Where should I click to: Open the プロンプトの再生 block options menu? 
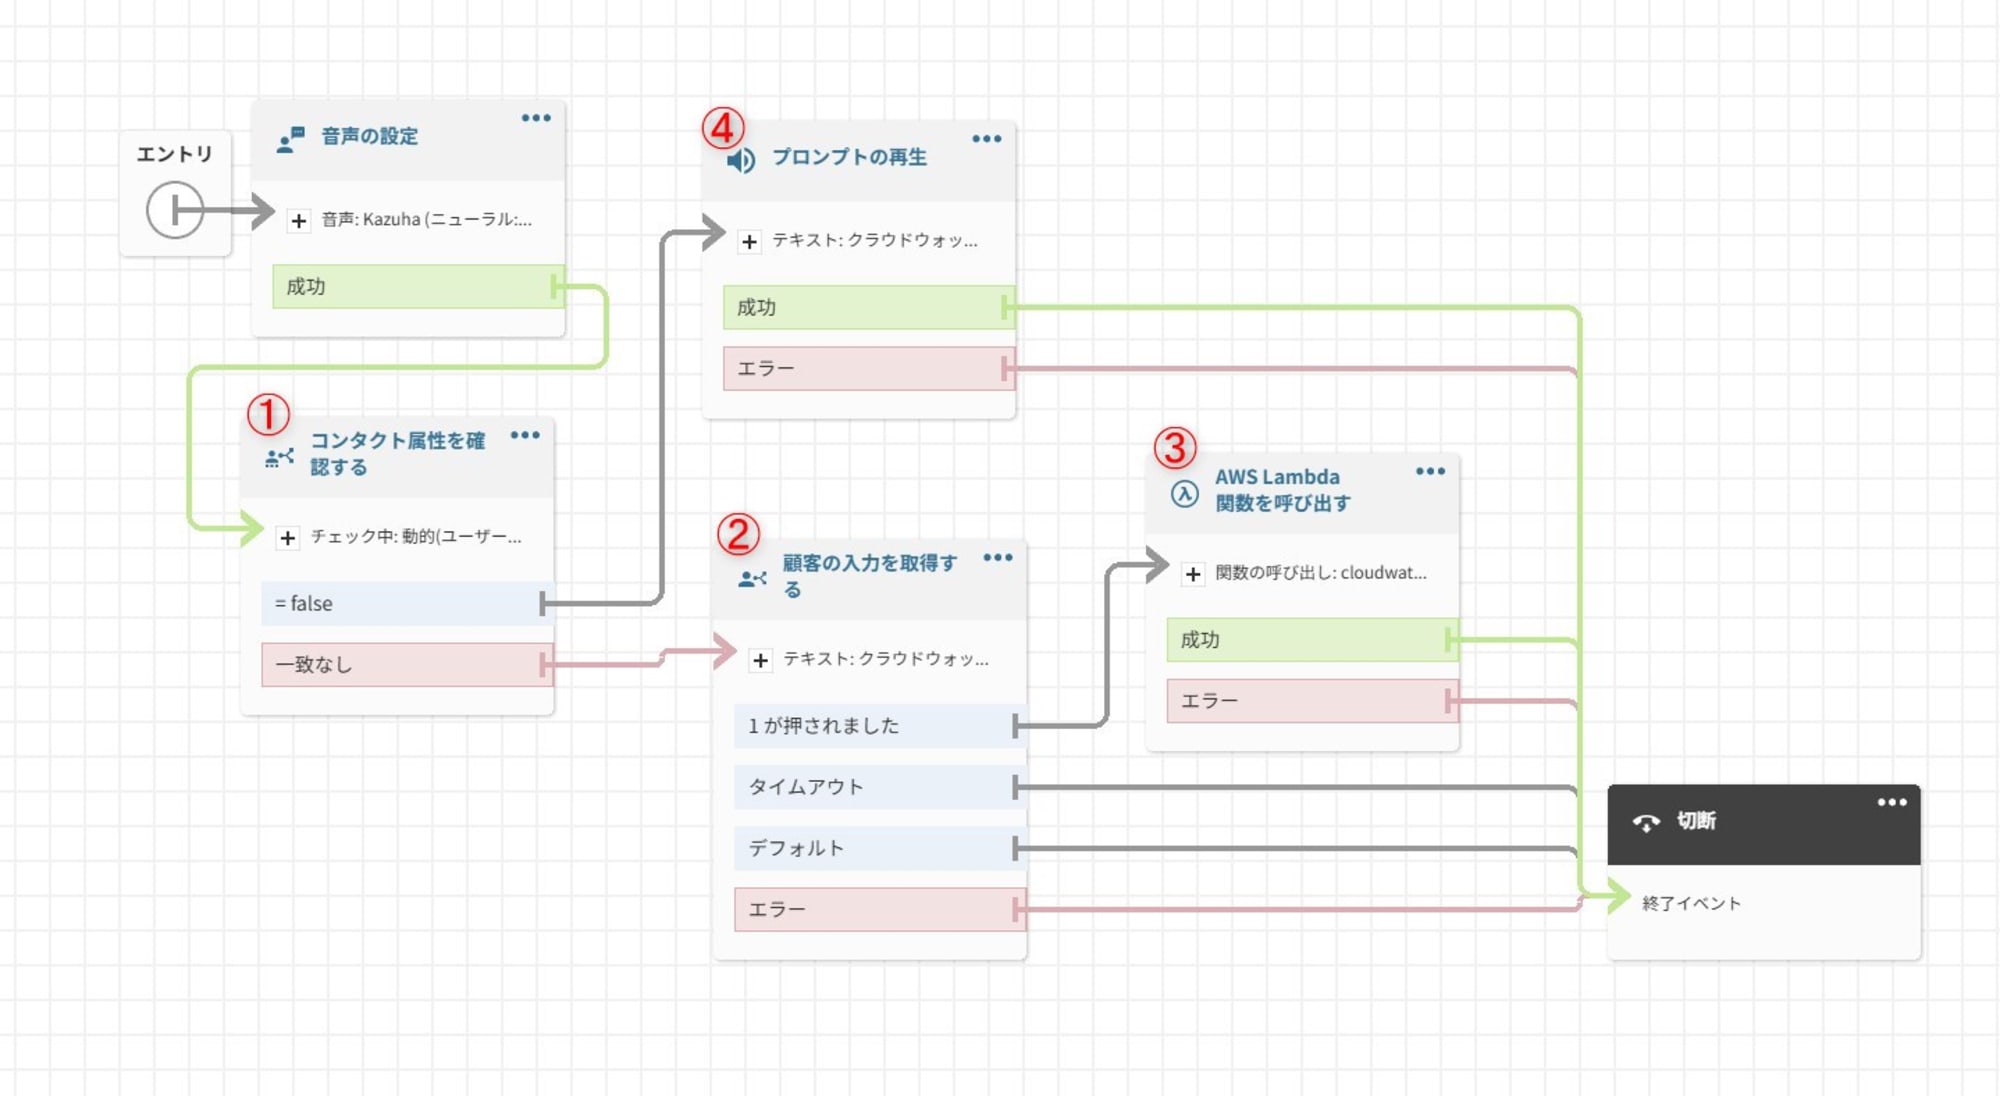point(987,139)
